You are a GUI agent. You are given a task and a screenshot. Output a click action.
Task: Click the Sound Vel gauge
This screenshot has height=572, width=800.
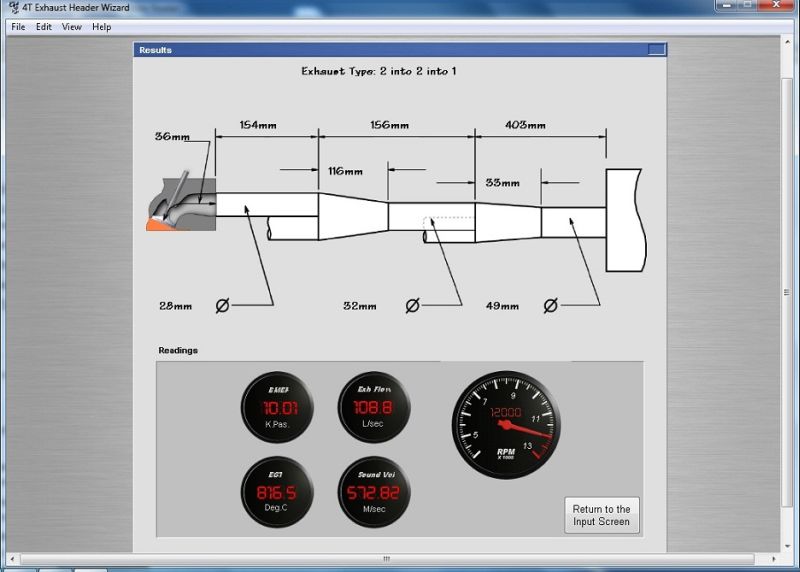[375, 493]
